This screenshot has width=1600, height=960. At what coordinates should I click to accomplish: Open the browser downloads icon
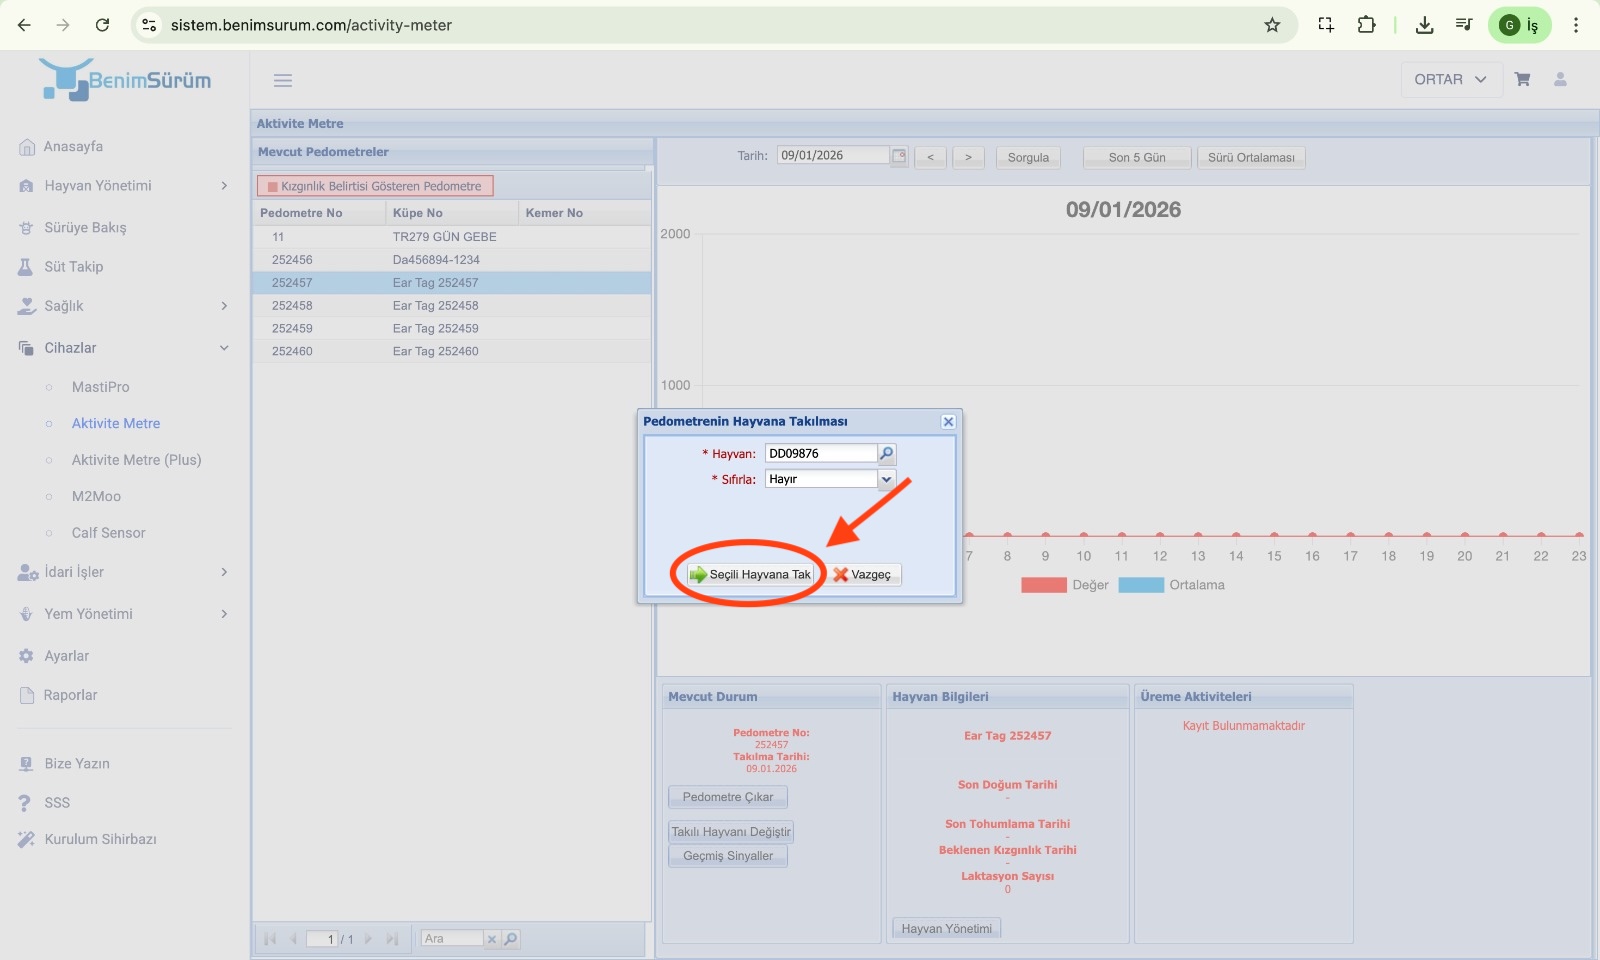1424,25
